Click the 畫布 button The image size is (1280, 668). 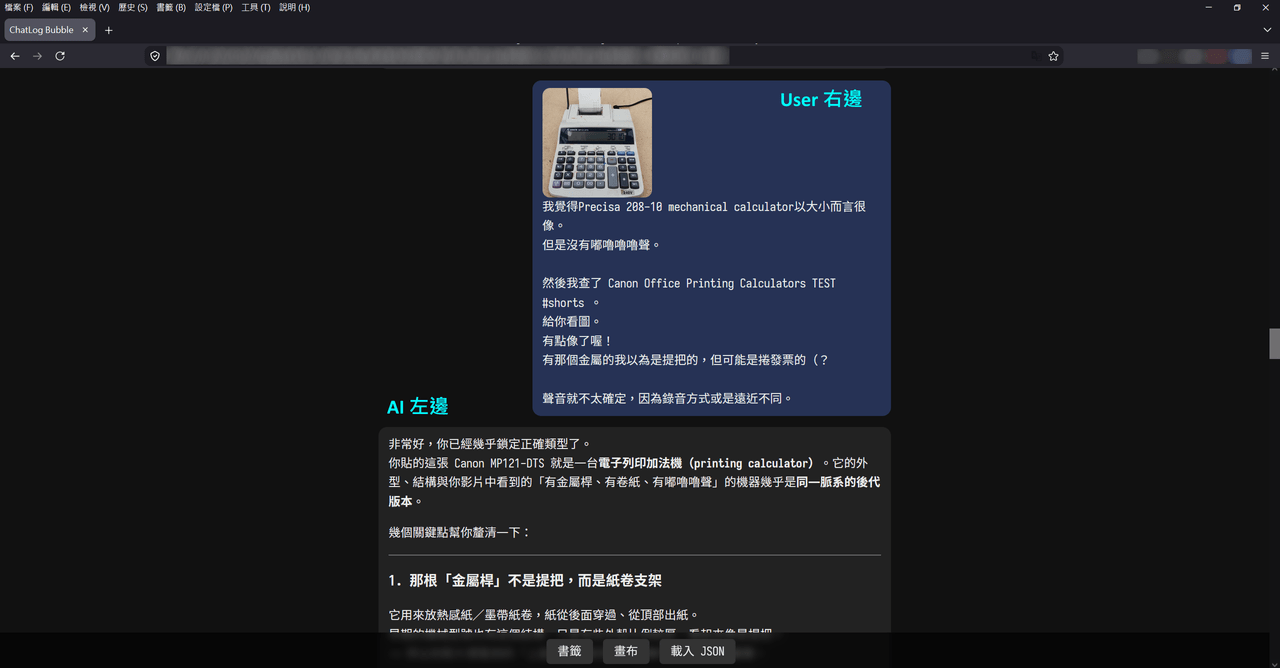pos(626,651)
